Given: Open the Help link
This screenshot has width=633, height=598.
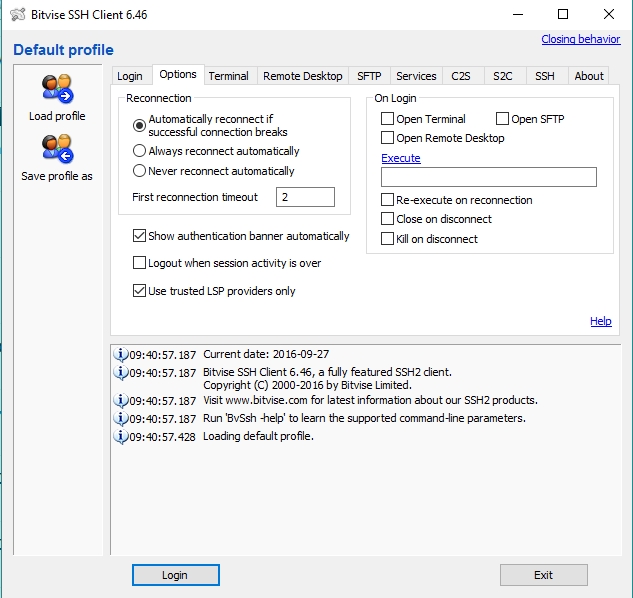Looking at the screenshot, I should point(601,321).
